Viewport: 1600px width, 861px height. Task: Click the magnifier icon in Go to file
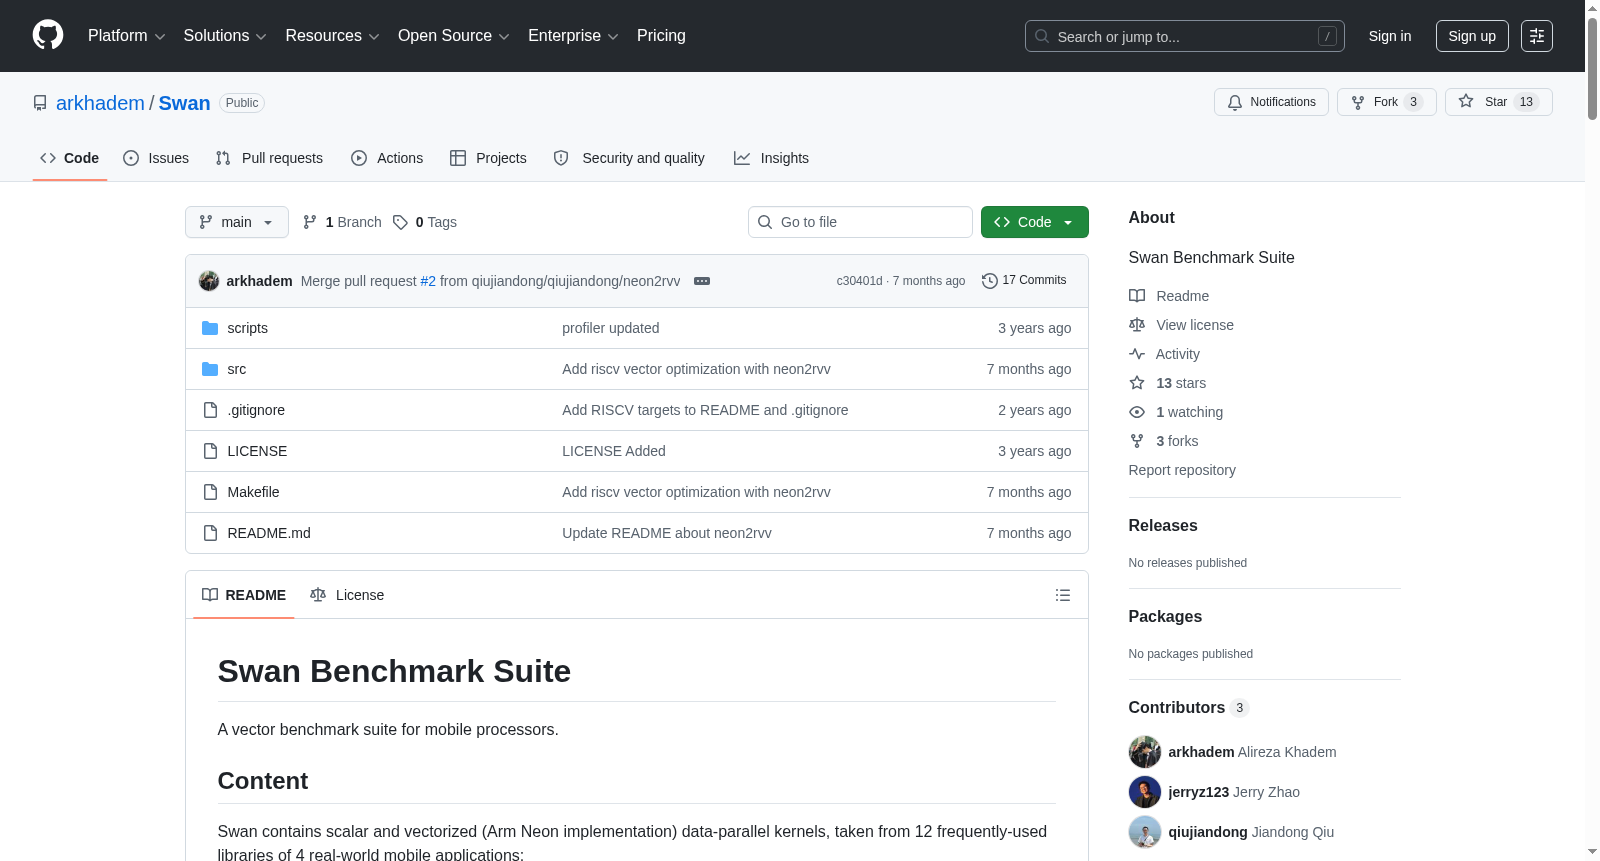[765, 222]
